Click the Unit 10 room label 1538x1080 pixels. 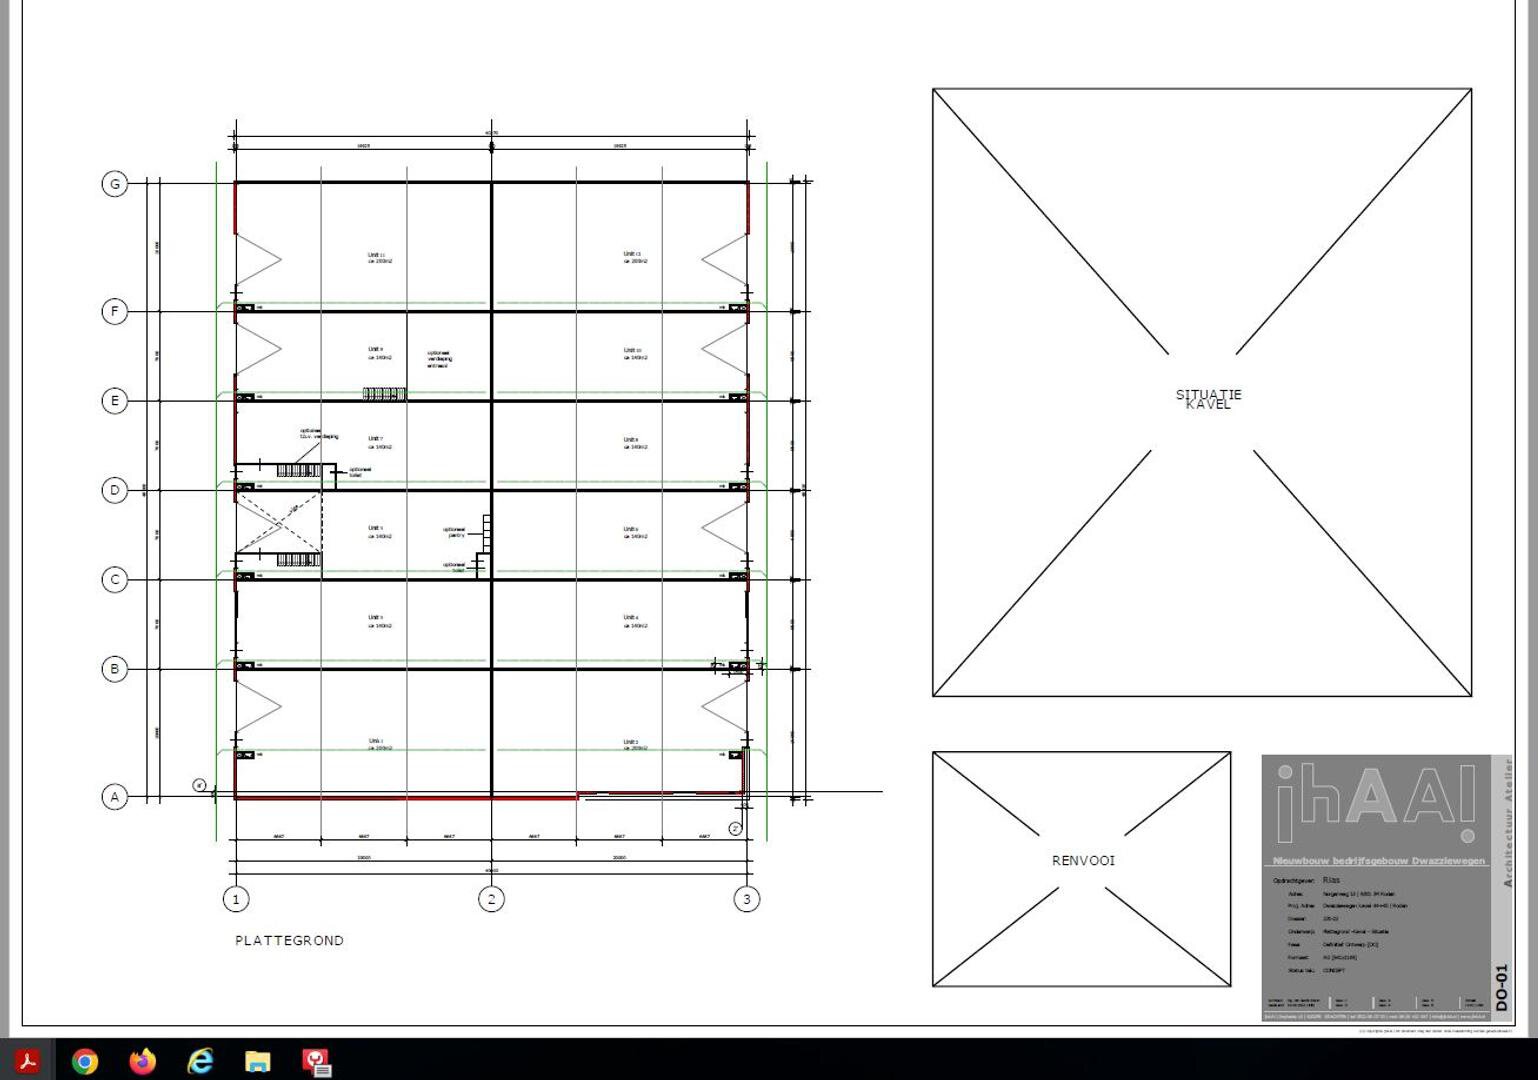coord(635,354)
